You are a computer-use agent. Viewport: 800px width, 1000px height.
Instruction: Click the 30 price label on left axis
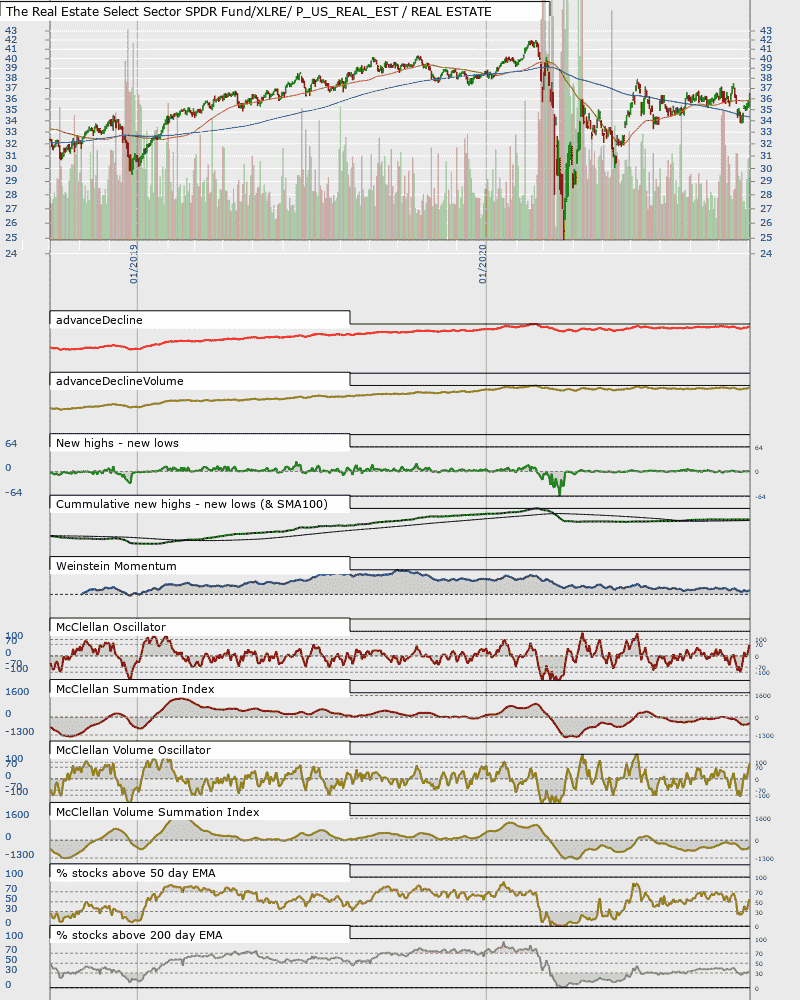11,169
